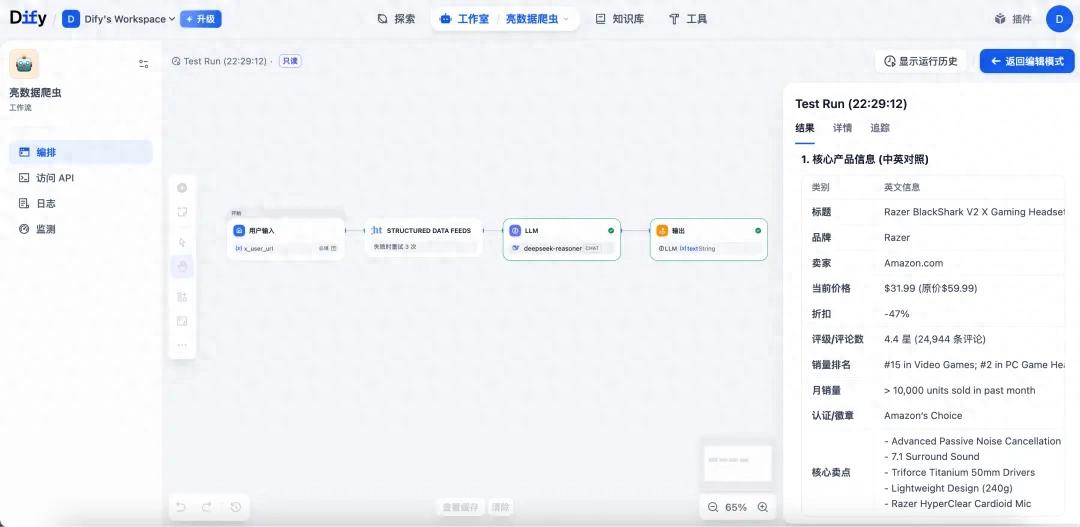Switch to 详情 tab in run panel
Viewport: 1080px width, 527px height.
[842, 128]
